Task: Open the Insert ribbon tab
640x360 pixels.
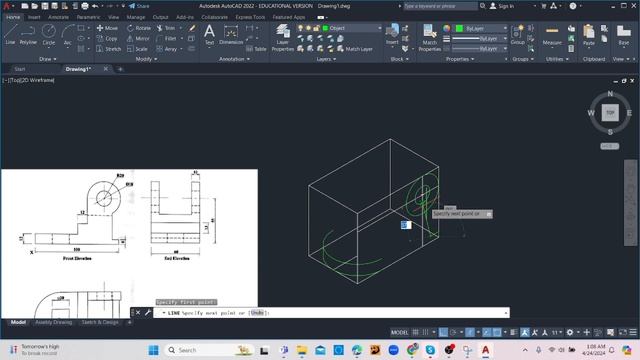Action: click(x=34, y=17)
